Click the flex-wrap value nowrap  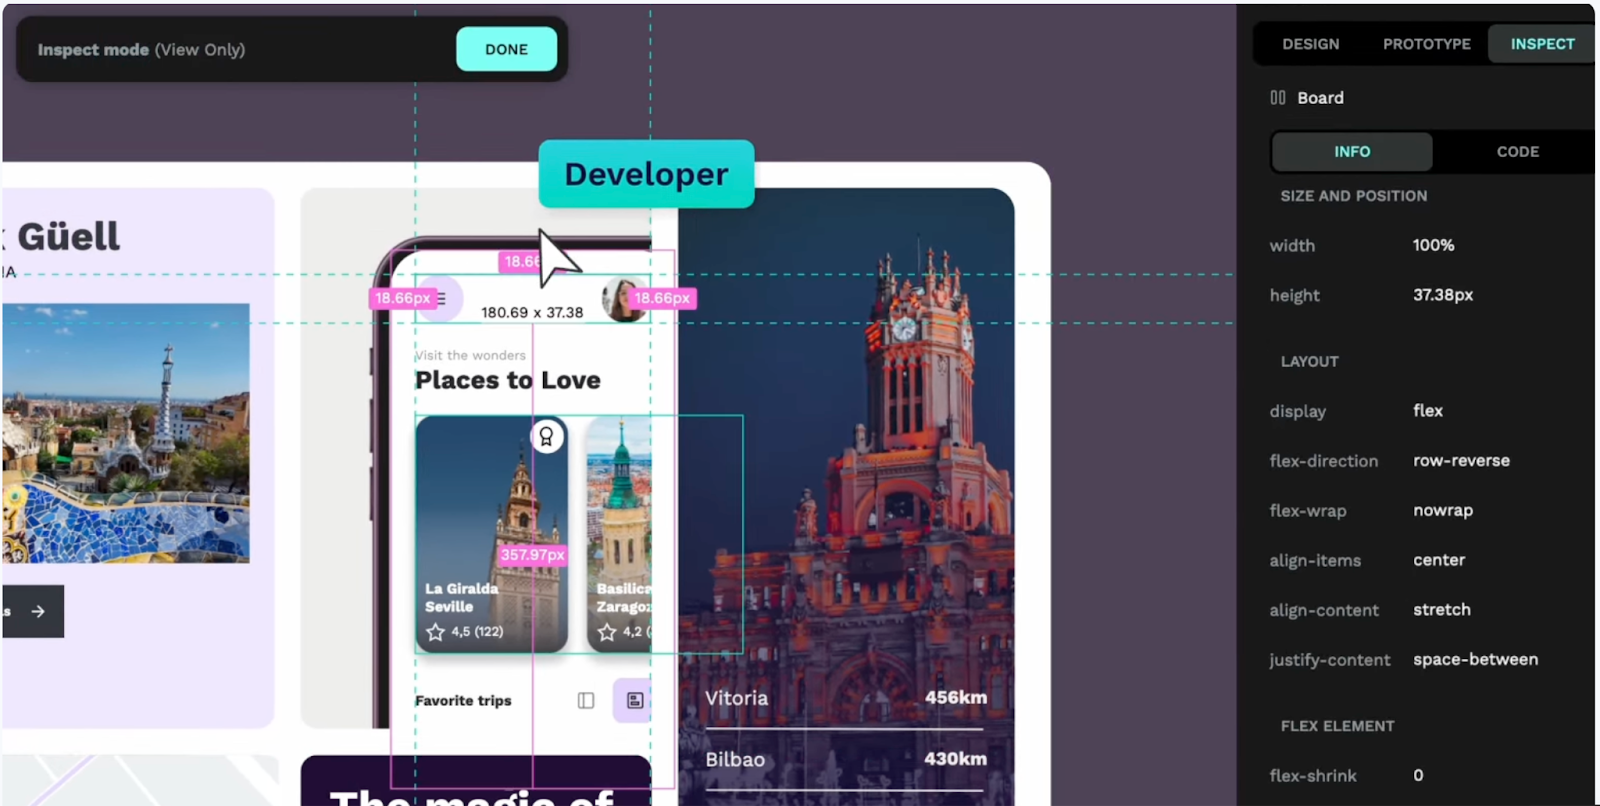[1442, 511]
